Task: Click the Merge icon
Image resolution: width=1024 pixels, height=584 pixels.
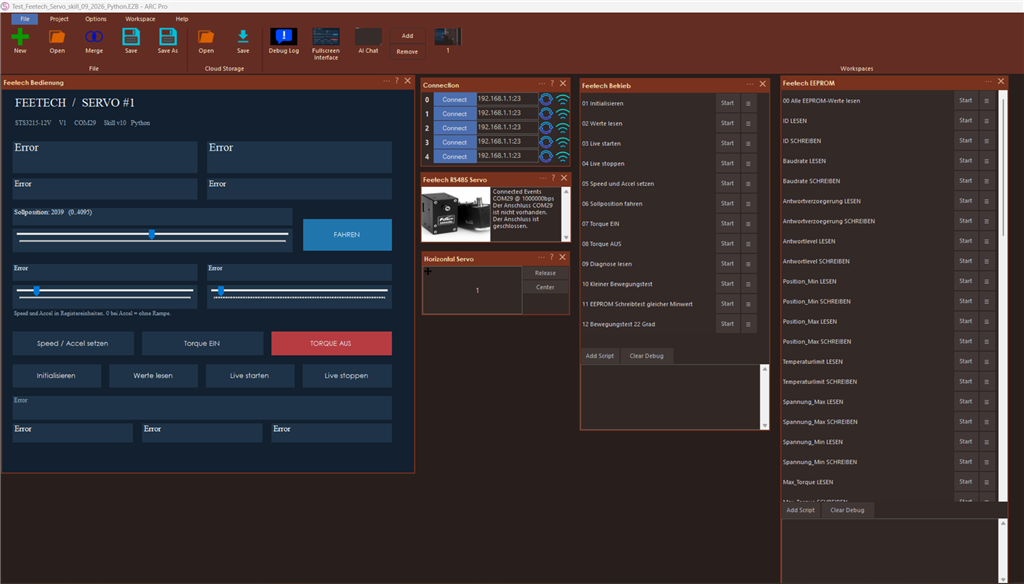Action: [94, 37]
